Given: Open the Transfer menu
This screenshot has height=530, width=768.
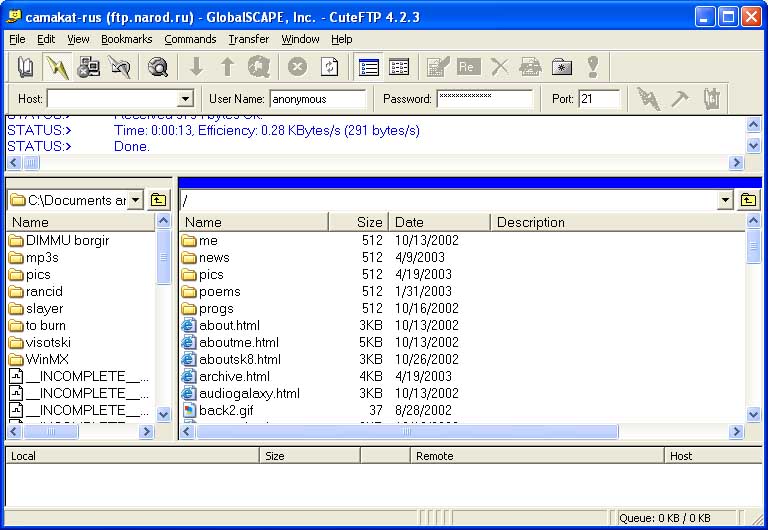Looking at the screenshot, I should pos(248,39).
